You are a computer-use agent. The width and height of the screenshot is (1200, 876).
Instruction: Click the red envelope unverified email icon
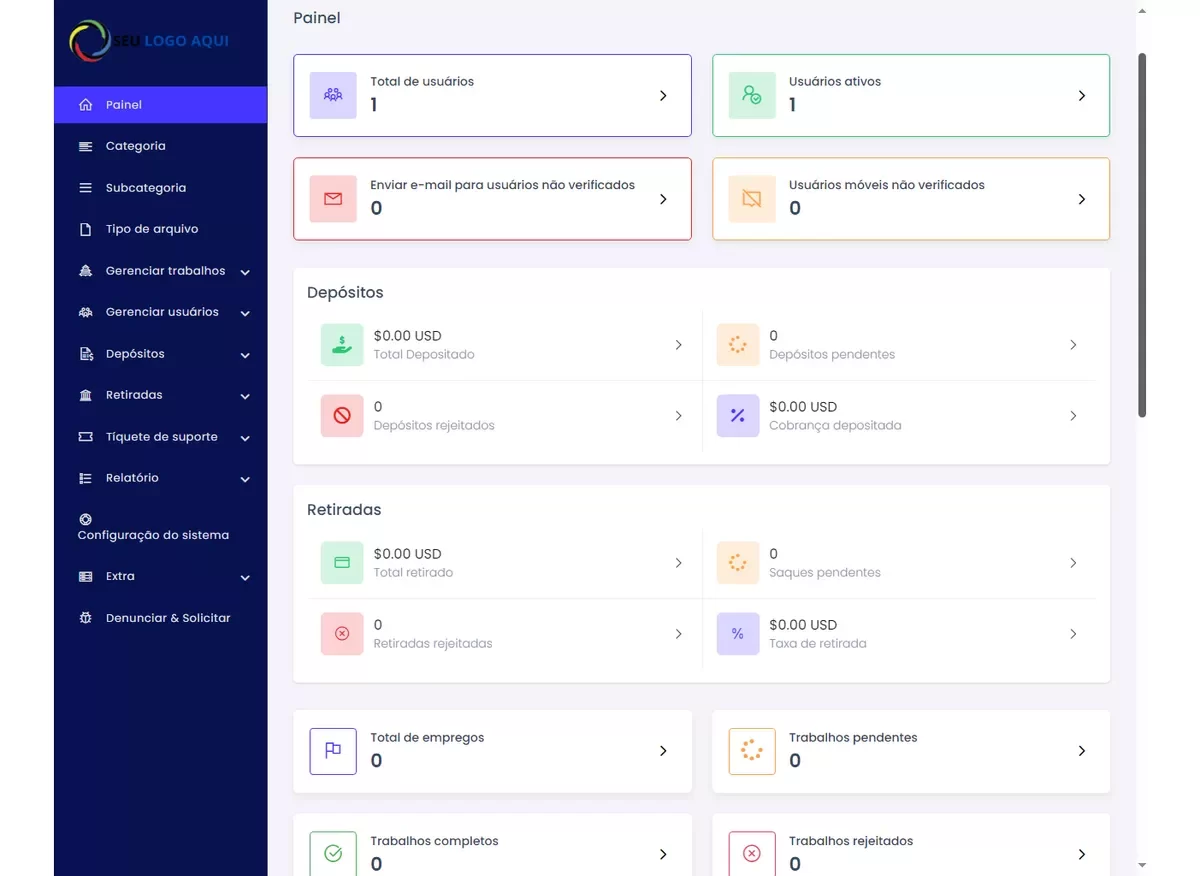click(x=333, y=199)
